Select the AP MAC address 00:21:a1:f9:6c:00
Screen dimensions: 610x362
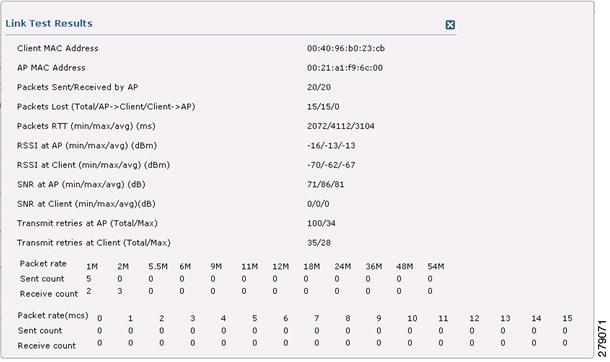(x=345, y=68)
